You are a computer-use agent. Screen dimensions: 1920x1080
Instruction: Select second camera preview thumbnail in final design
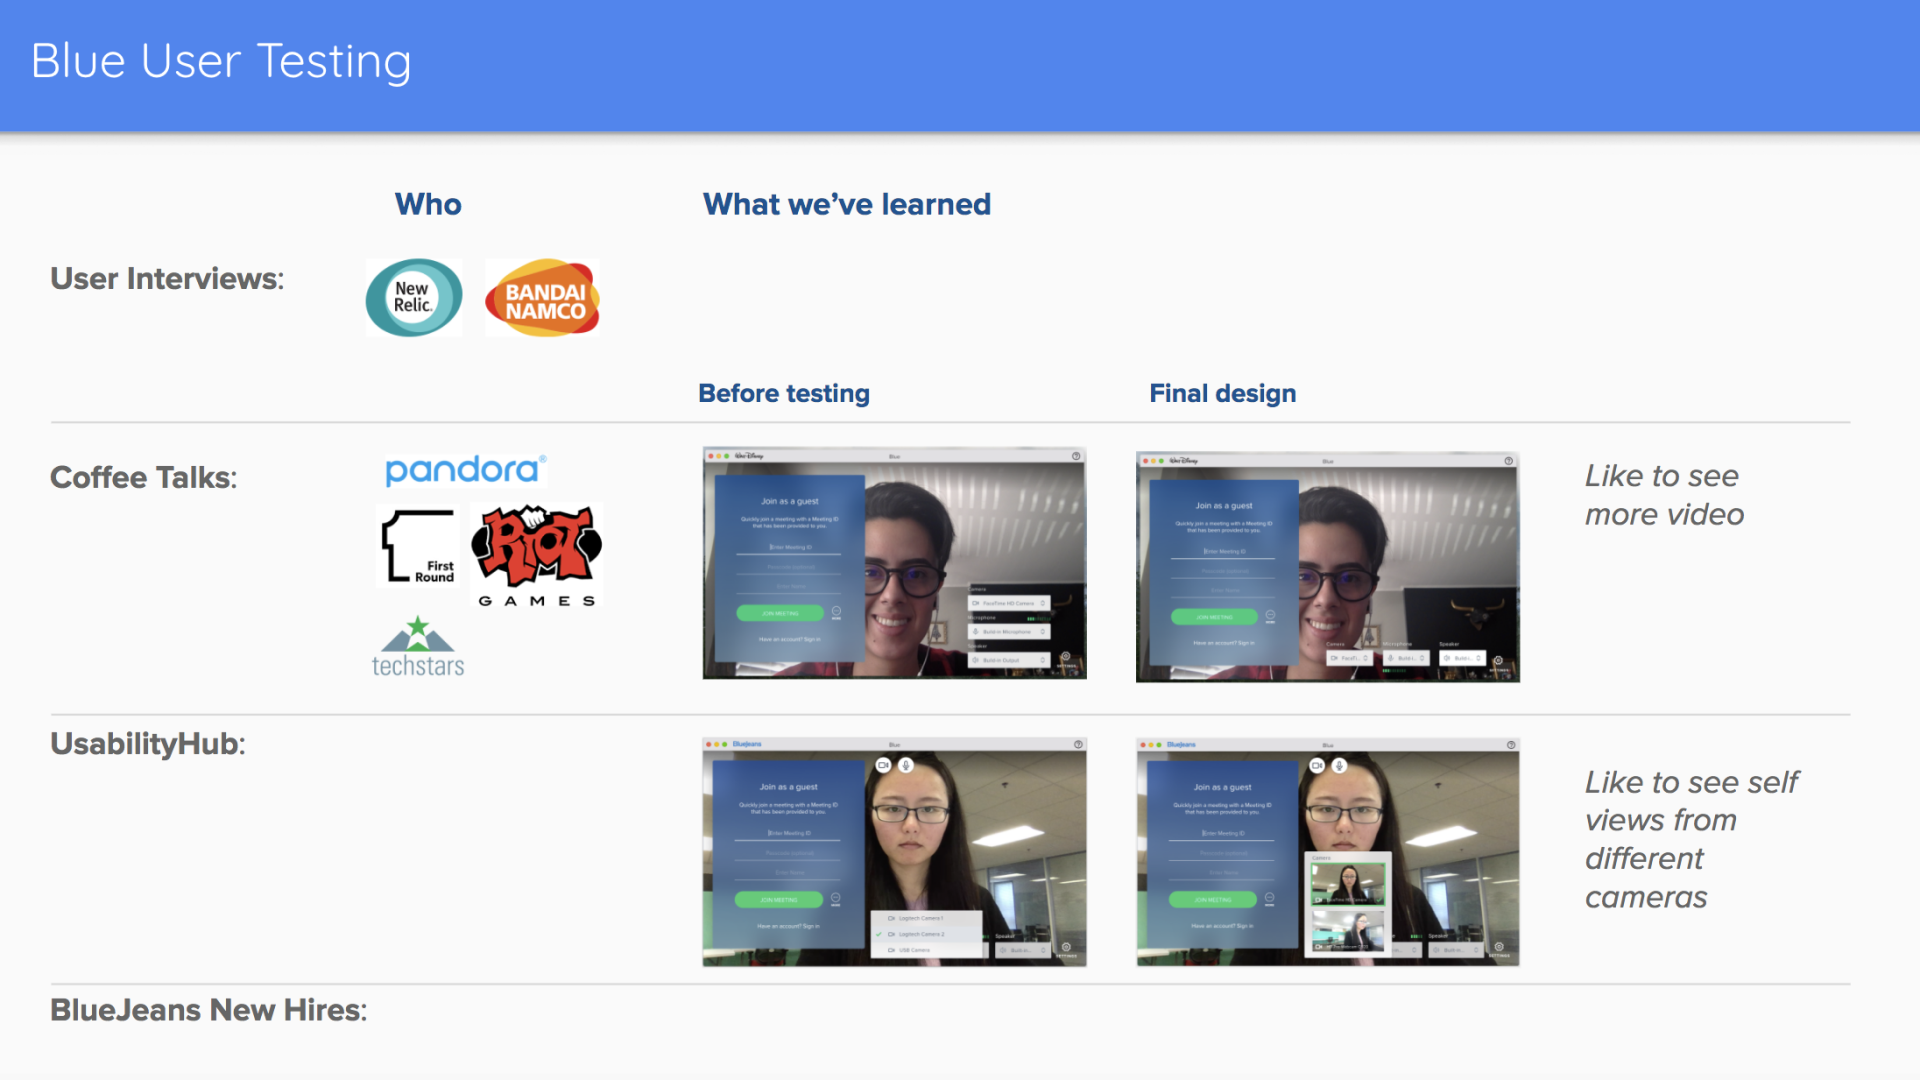(x=1349, y=931)
